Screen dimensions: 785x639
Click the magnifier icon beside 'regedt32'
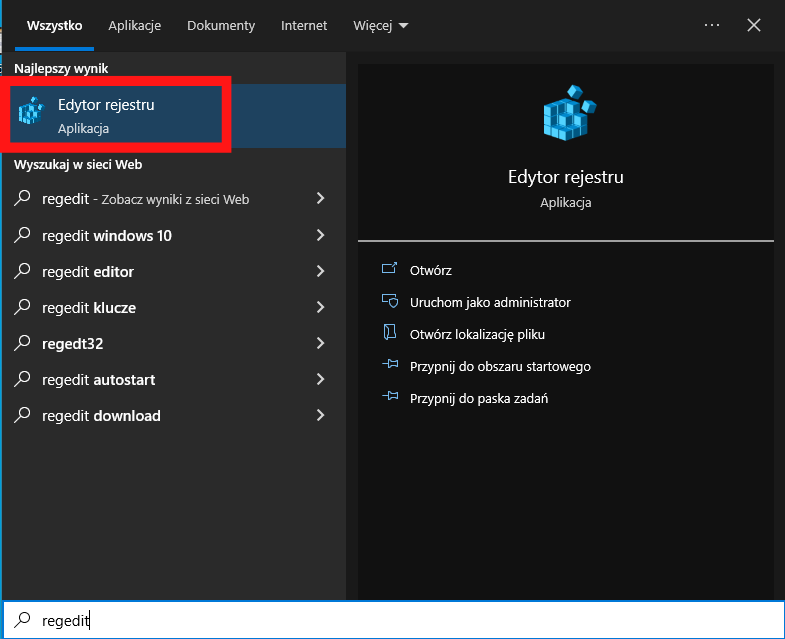(x=22, y=343)
